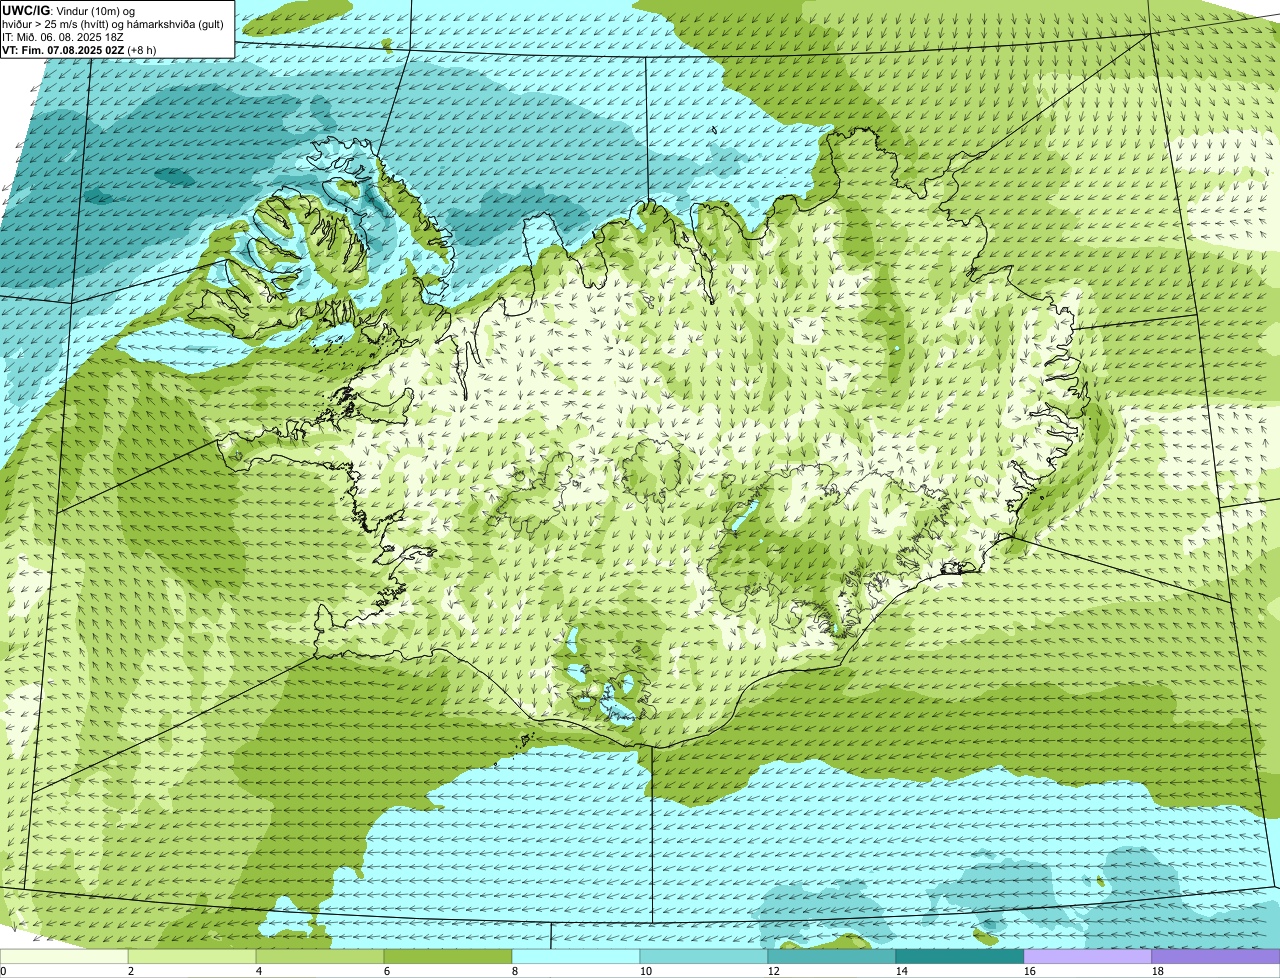Click the '6' label on the color scale
This screenshot has height=978, width=1280.
coord(387,971)
